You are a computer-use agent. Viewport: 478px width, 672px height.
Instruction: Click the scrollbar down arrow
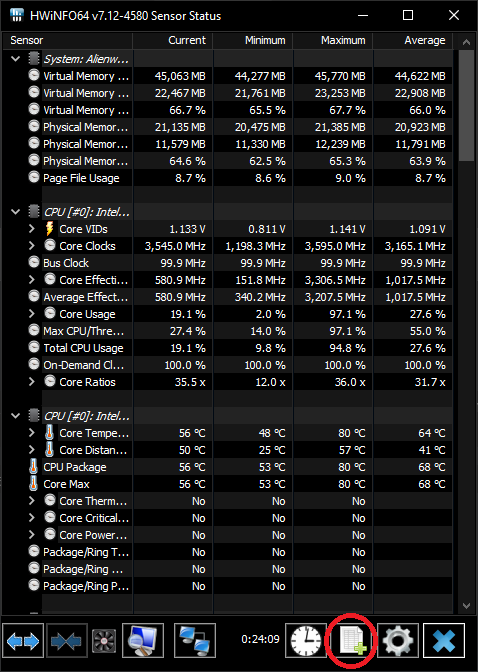pyautogui.click(x=466, y=606)
